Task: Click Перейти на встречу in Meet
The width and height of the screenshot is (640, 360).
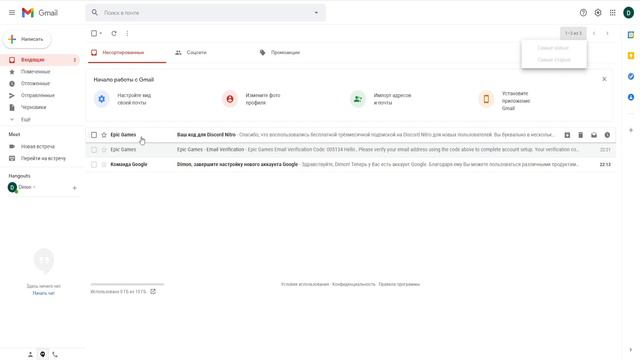Action: 43,158
